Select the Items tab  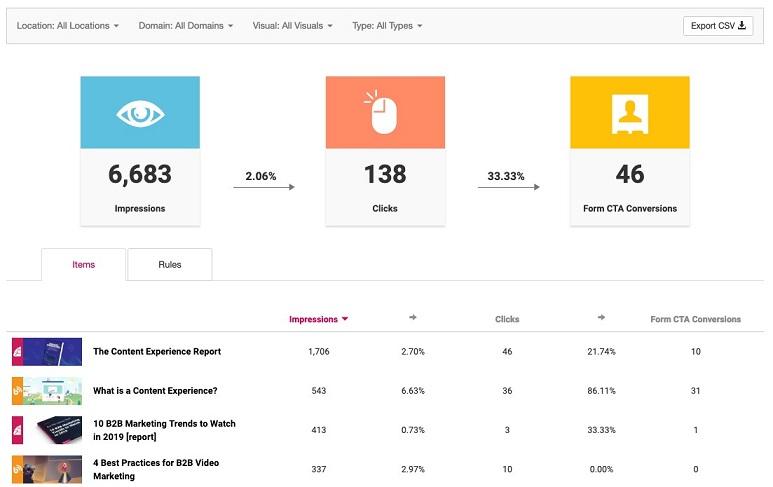click(84, 265)
